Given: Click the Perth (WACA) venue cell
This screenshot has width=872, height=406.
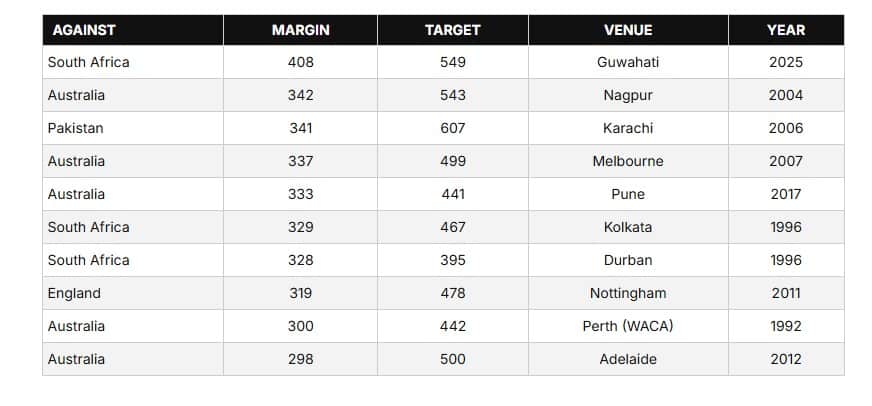Looking at the screenshot, I should [x=628, y=326].
